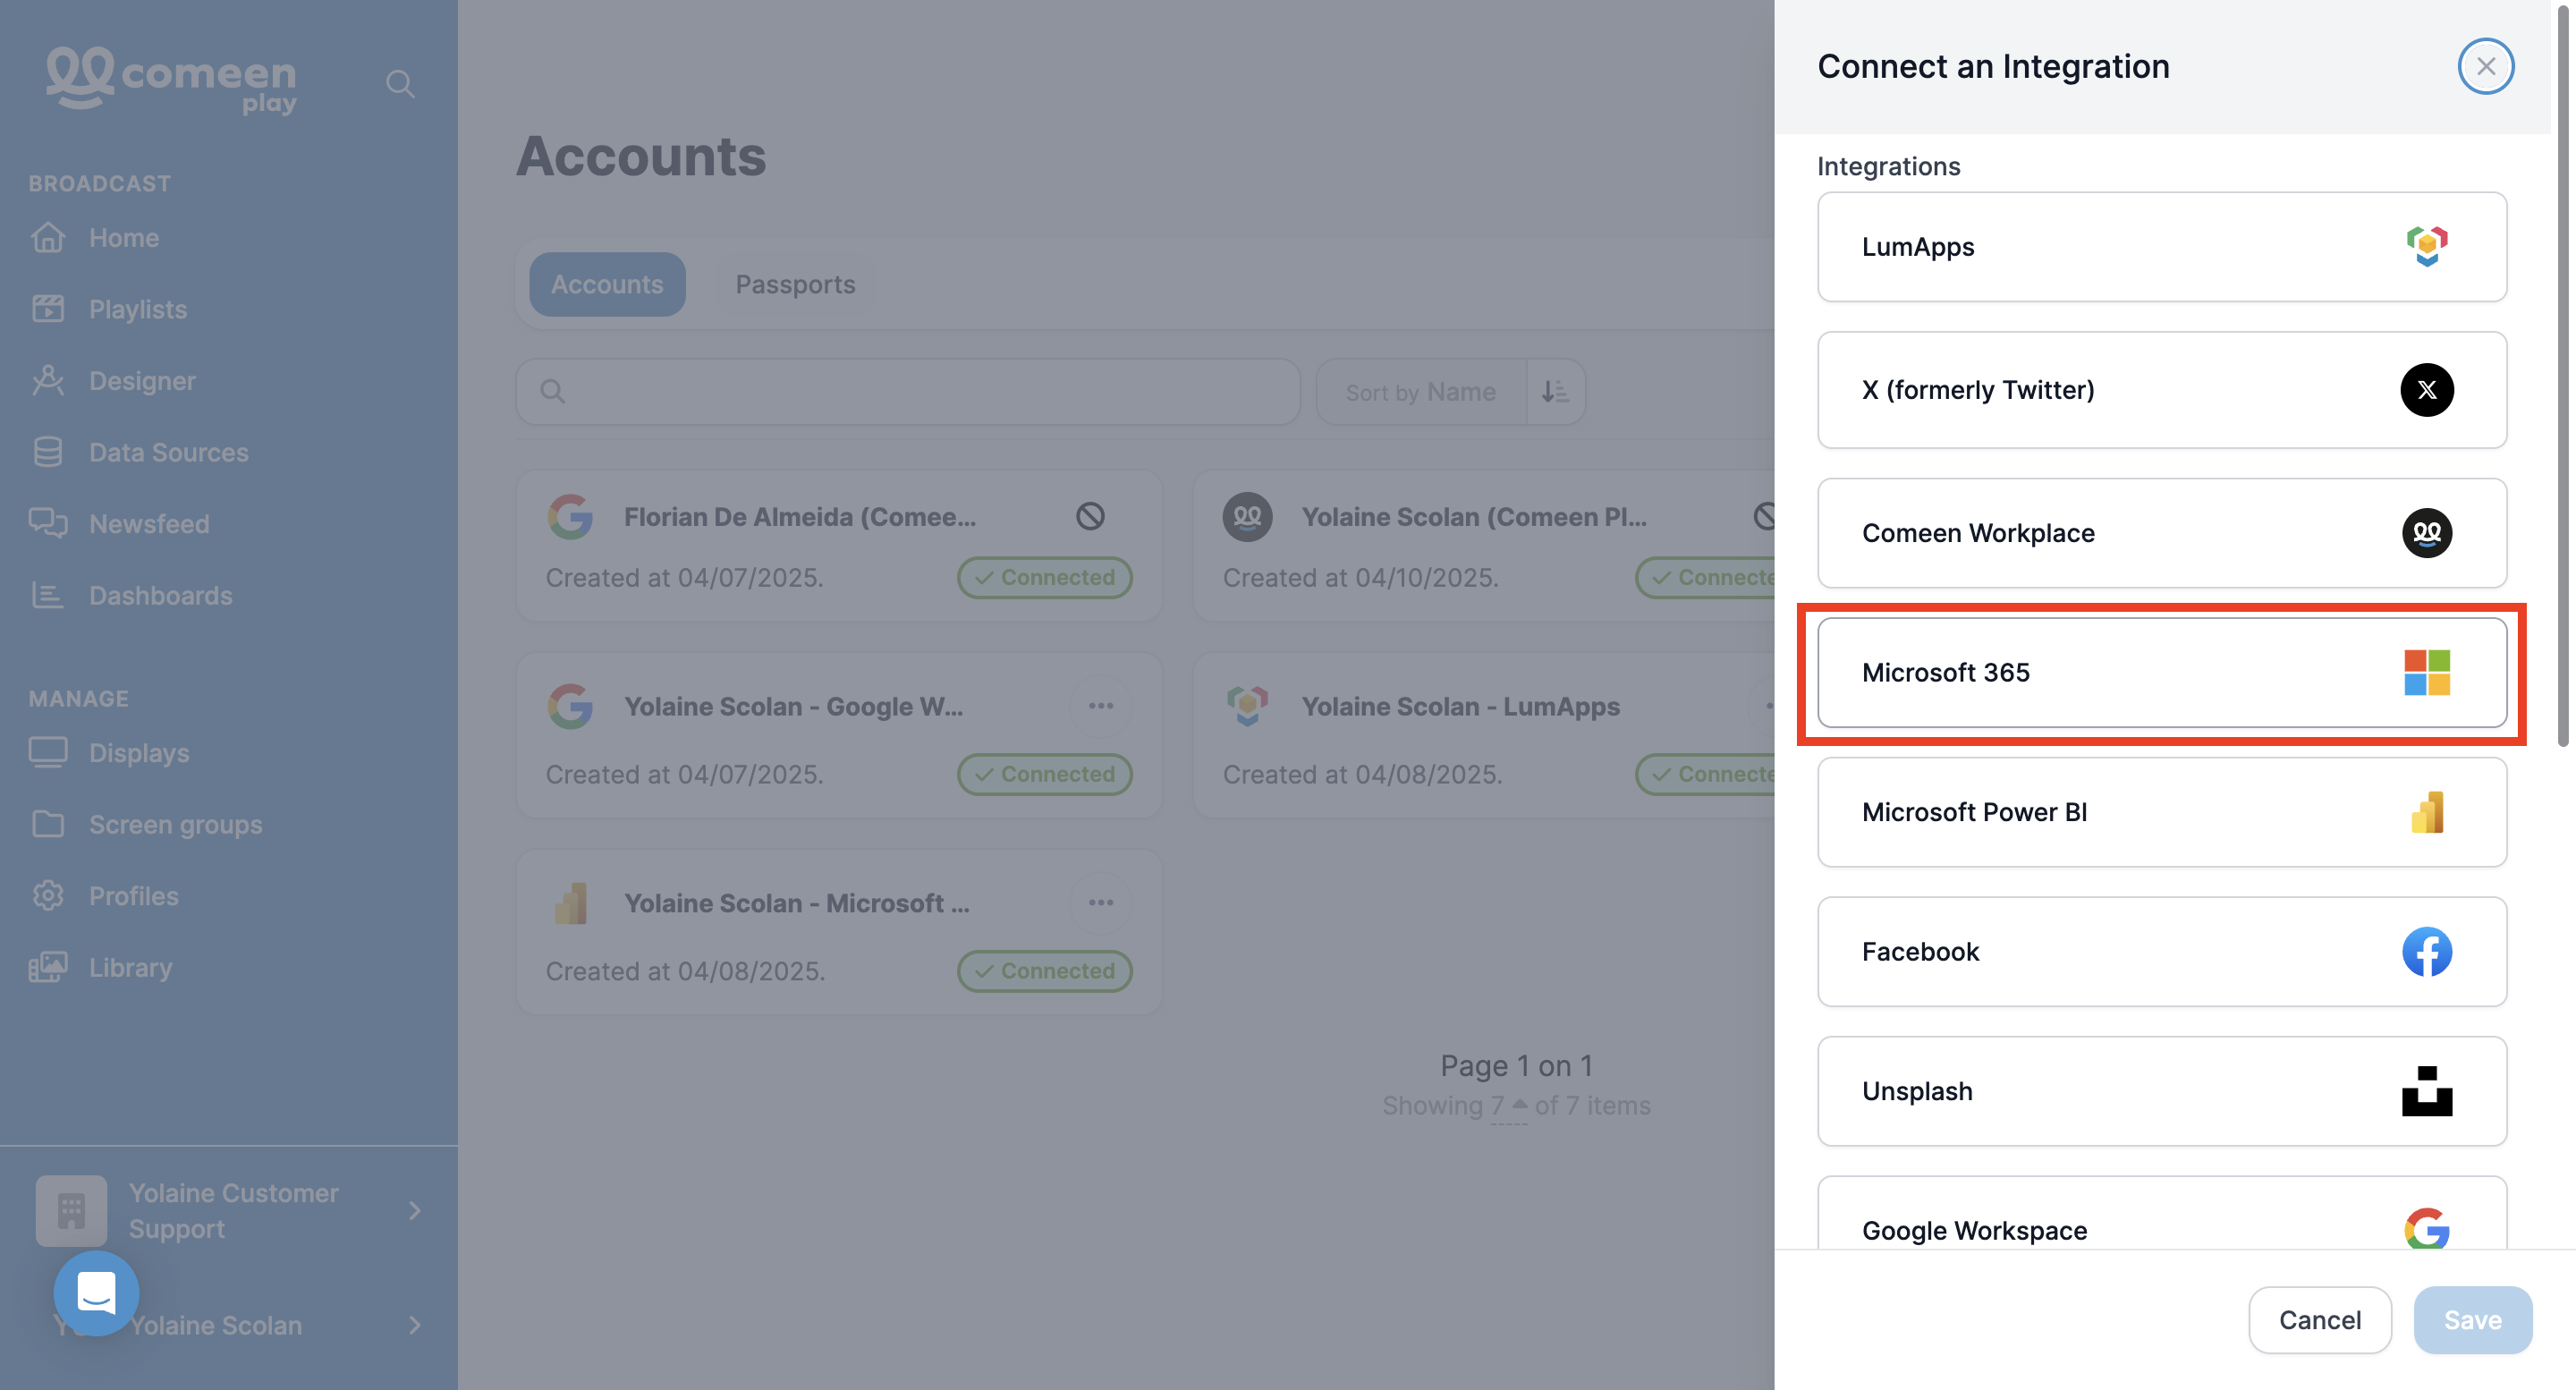The image size is (2576, 1390).
Task: Click the Newsfeed chat icon
Action: 48,523
